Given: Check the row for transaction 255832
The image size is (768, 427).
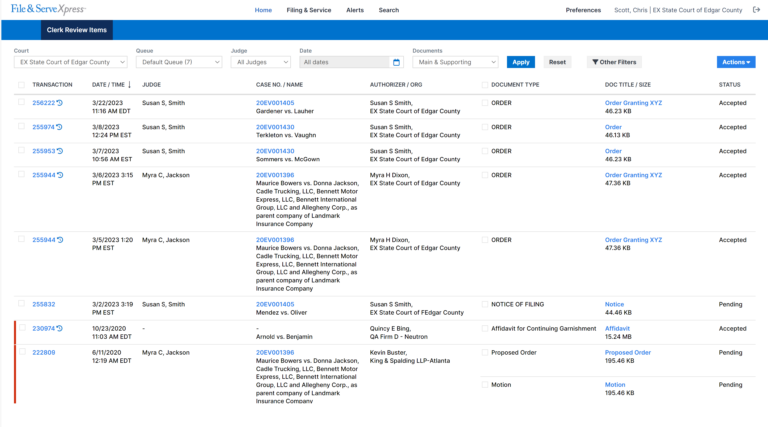Looking at the screenshot, I should click(22, 304).
